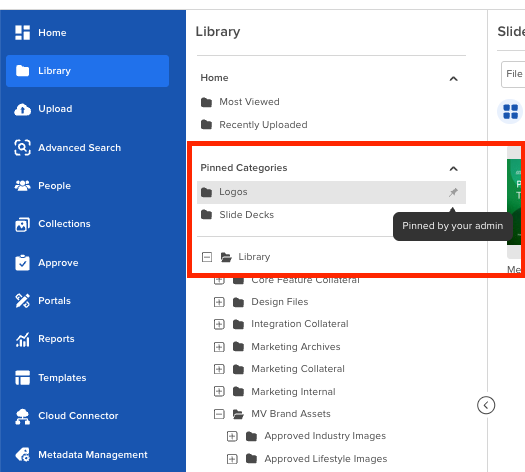Image resolution: width=525 pixels, height=472 pixels.
Task: Collapse the MV Brand Assets folder
Action: (219, 414)
